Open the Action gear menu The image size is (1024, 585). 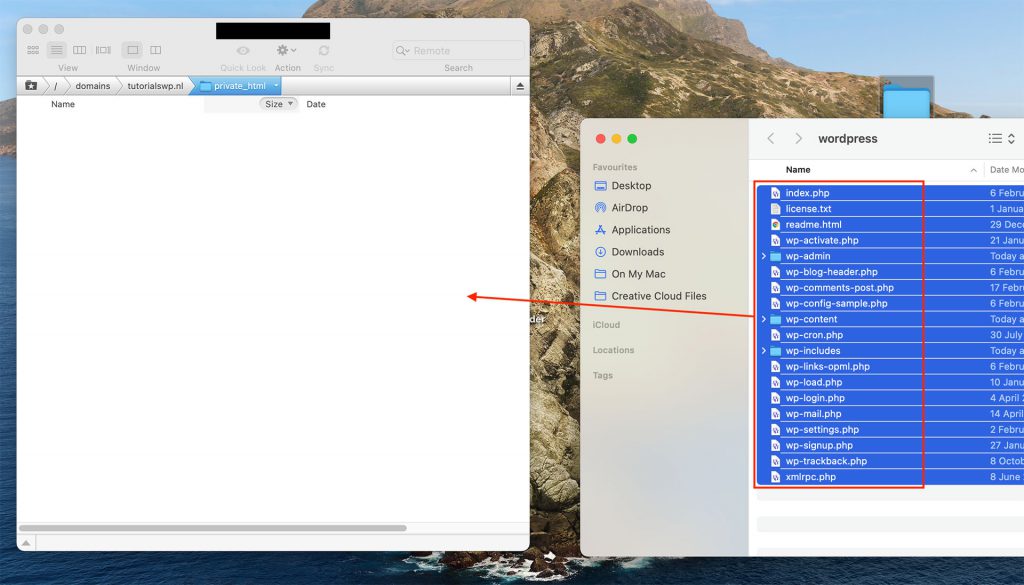(287, 50)
